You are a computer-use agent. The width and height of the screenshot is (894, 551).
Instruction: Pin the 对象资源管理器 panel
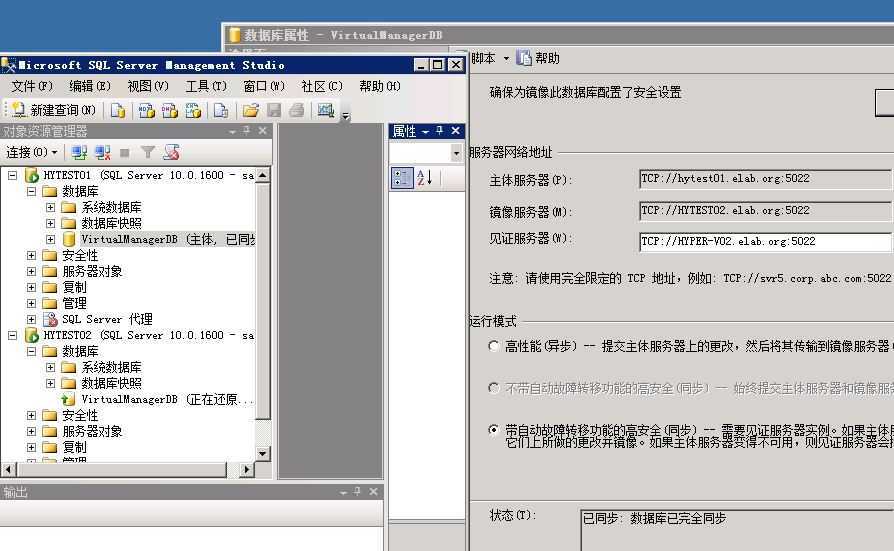(246, 131)
